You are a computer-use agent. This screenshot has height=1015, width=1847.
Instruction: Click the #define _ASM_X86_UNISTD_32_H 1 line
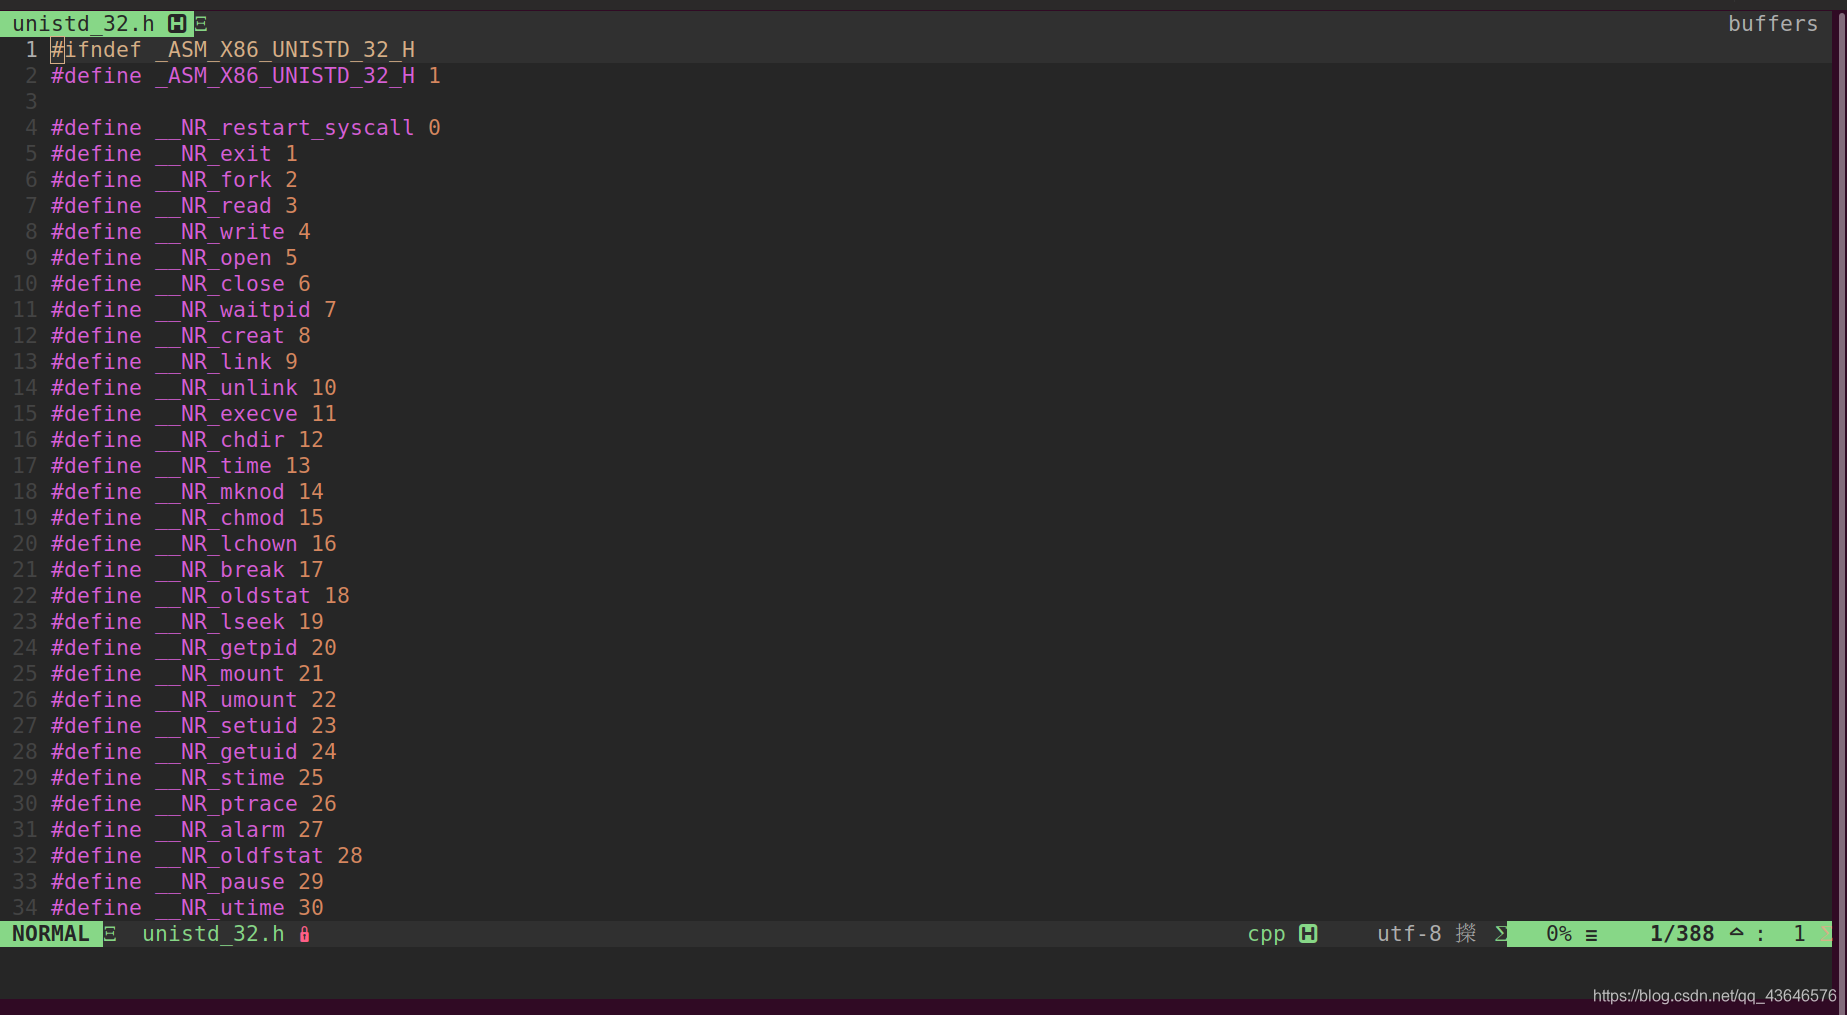(246, 76)
